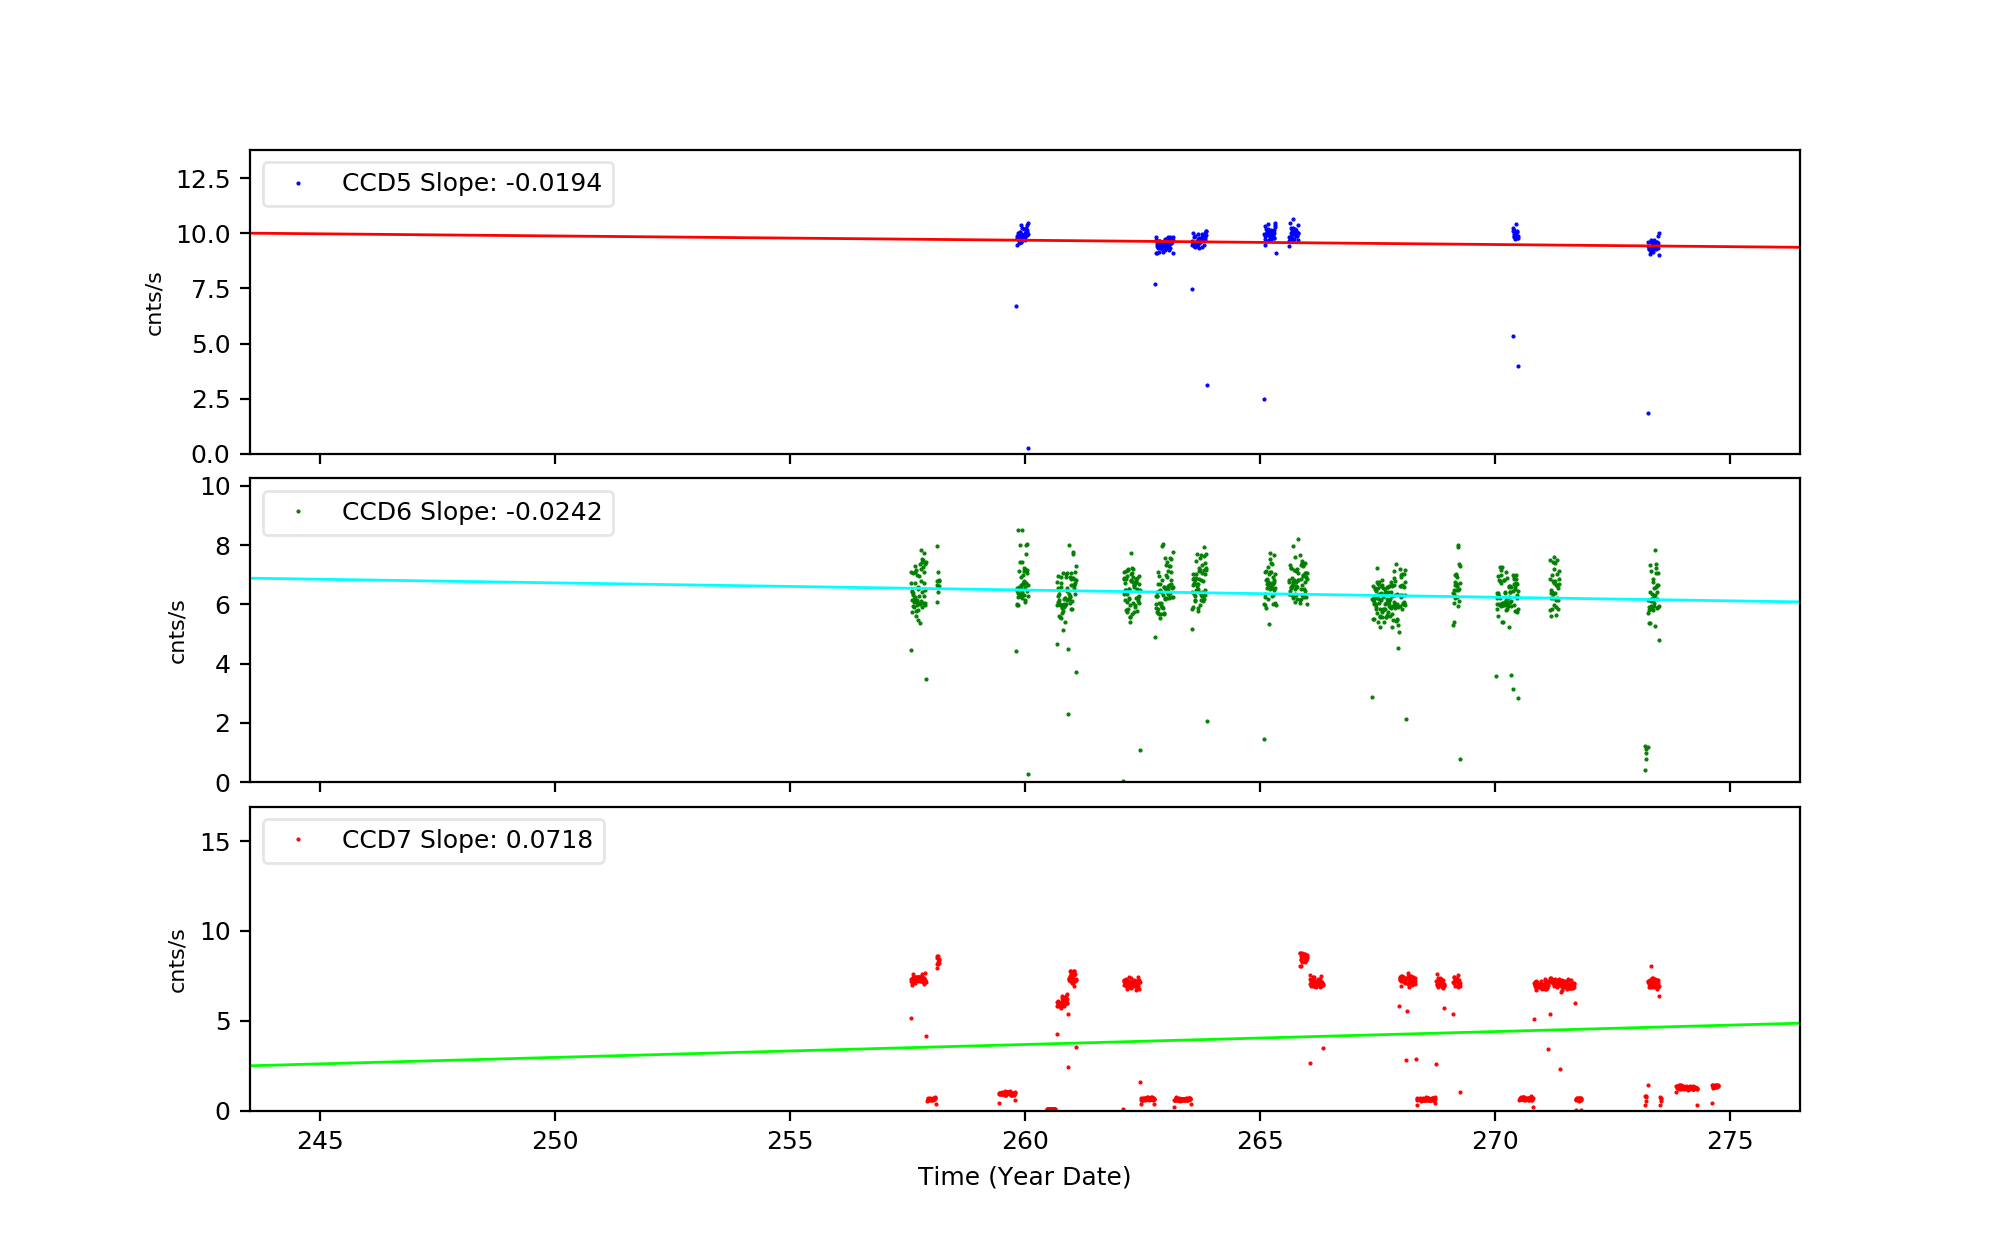Click the x-axis tick label 250
The height and width of the screenshot is (1248, 2000).
point(555,1142)
